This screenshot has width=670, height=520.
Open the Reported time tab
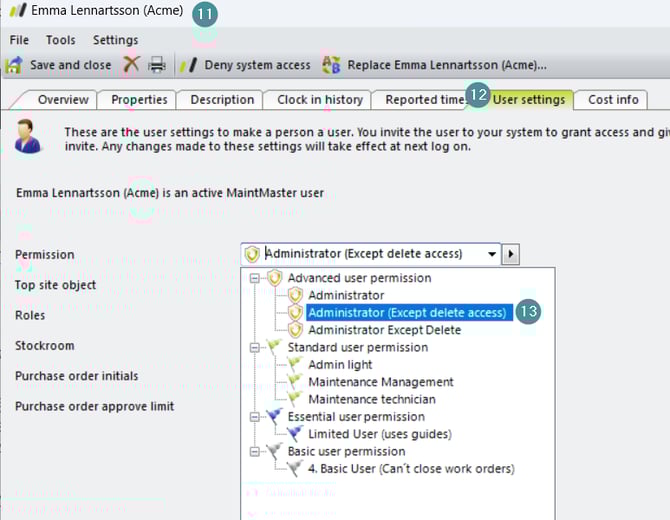(x=424, y=100)
